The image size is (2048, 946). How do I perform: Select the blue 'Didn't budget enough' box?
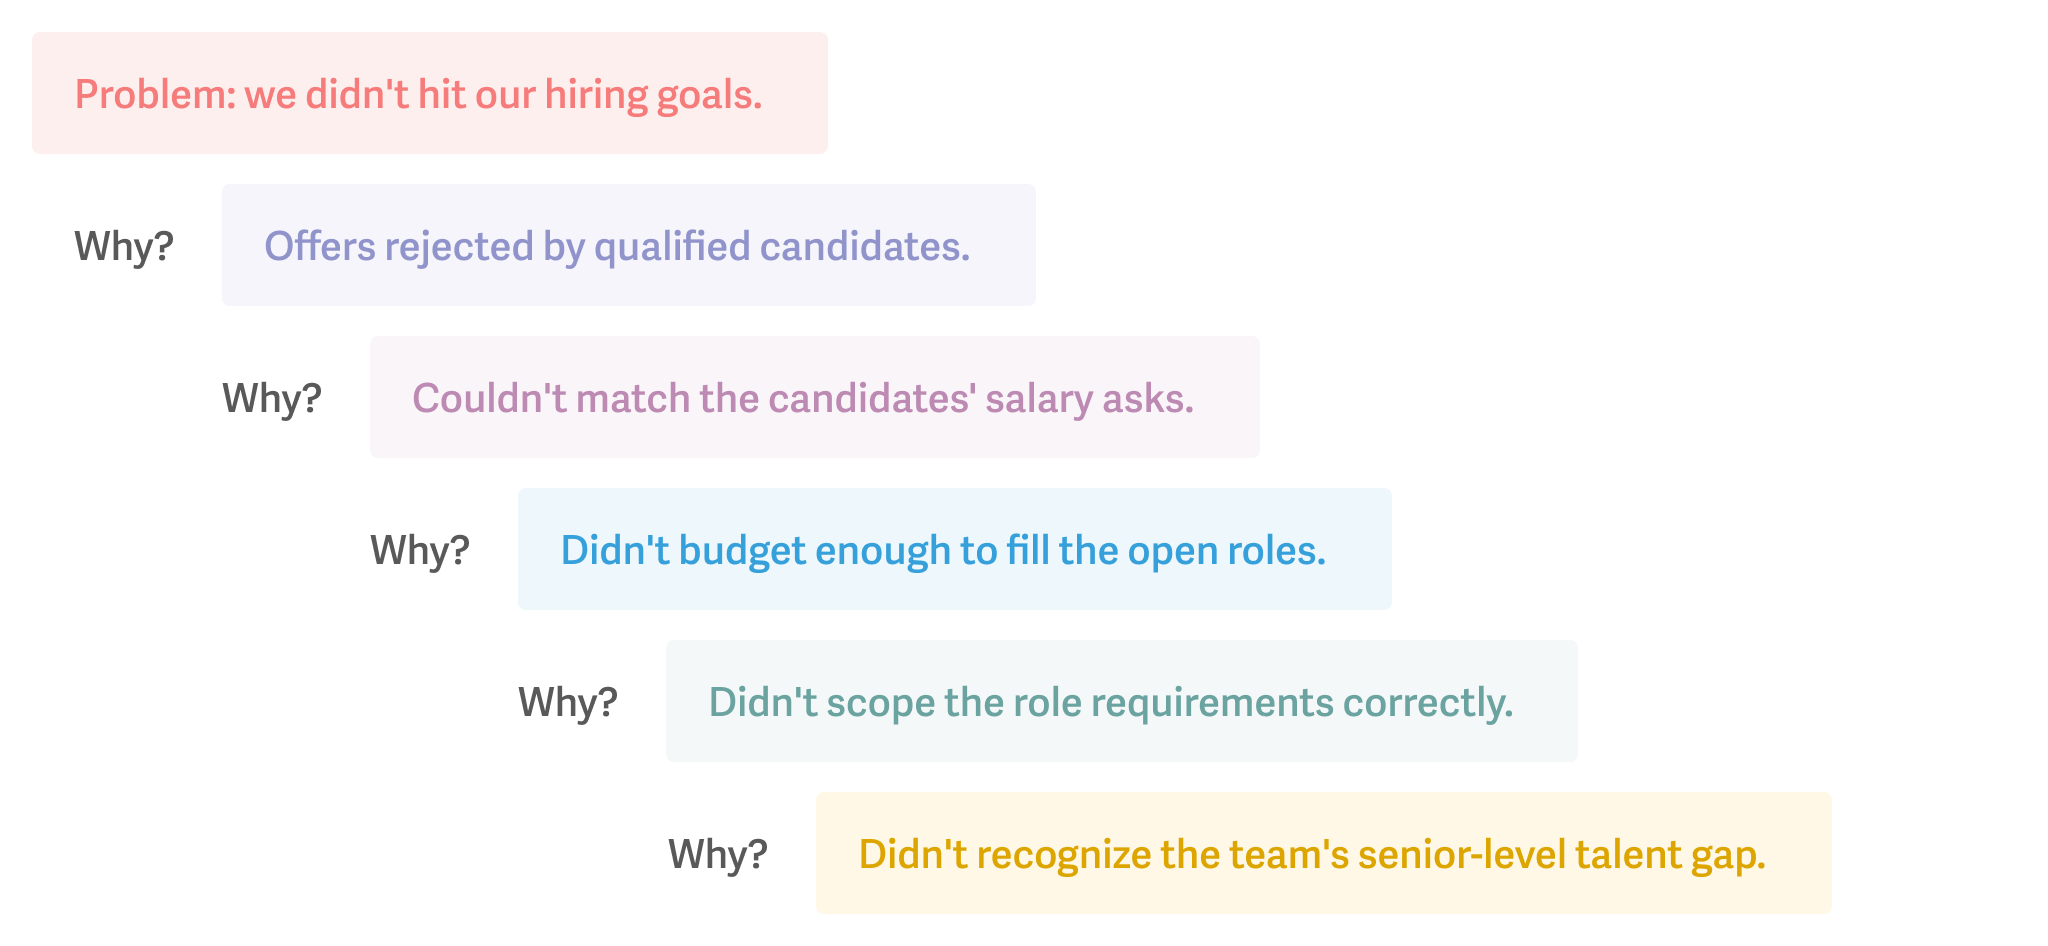pyautogui.click(x=955, y=549)
